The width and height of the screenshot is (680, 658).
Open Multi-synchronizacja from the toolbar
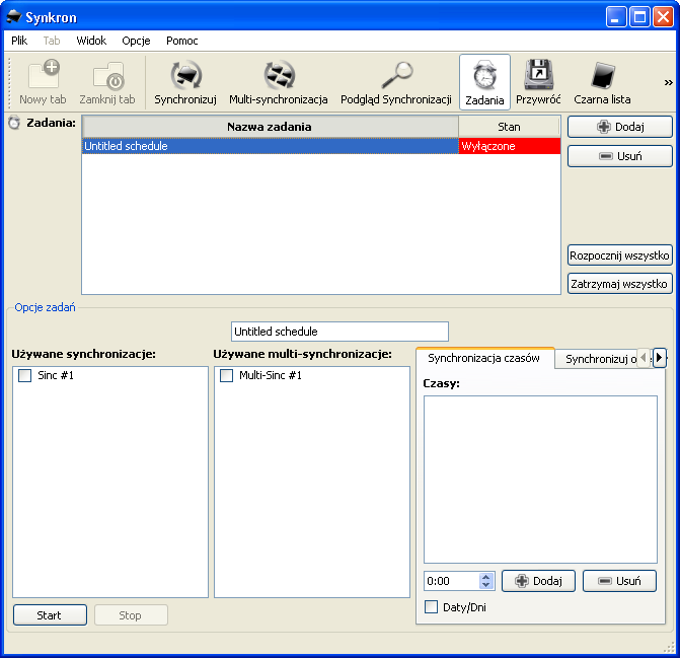coord(278,82)
